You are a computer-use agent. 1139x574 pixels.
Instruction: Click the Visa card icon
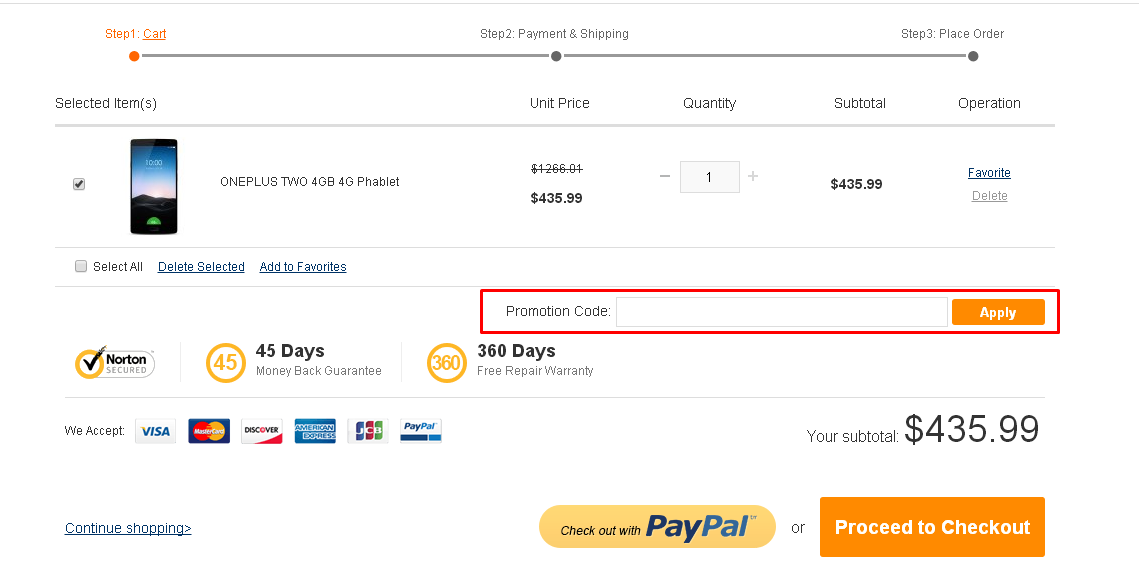(x=155, y=431)
